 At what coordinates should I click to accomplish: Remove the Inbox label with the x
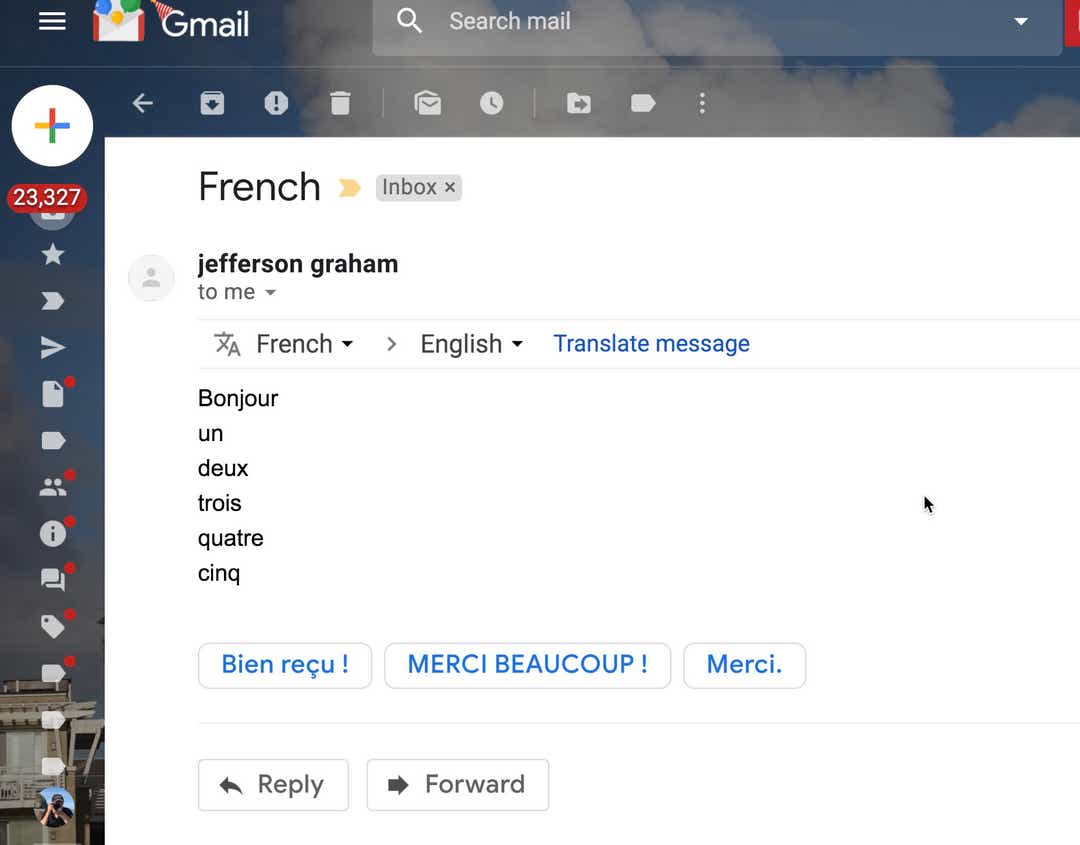[x=450, y=187]
